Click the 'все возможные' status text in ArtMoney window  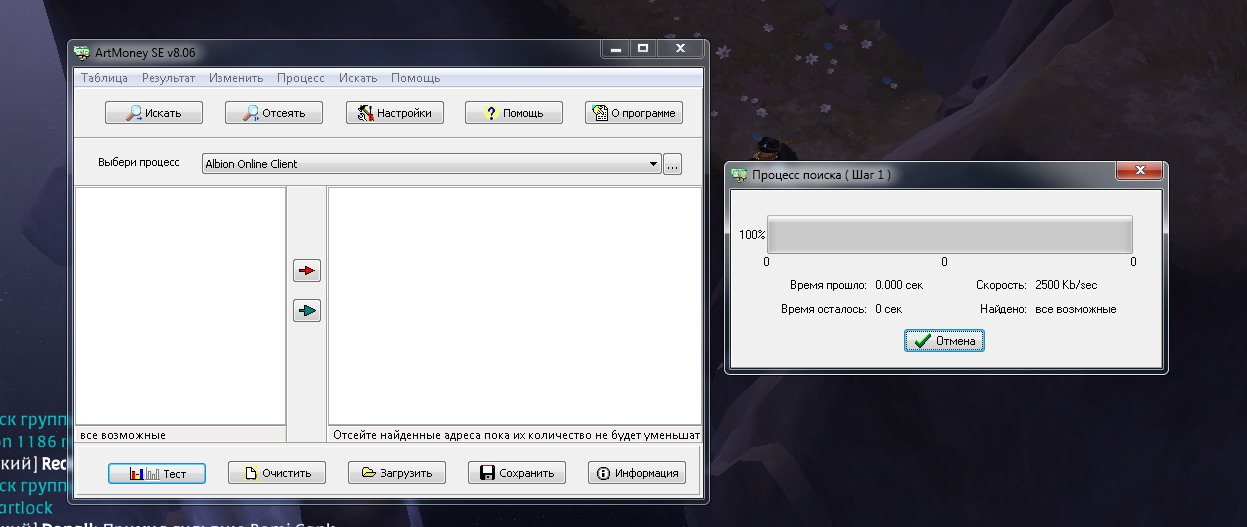pyautogui.click(x=123, y=435)
